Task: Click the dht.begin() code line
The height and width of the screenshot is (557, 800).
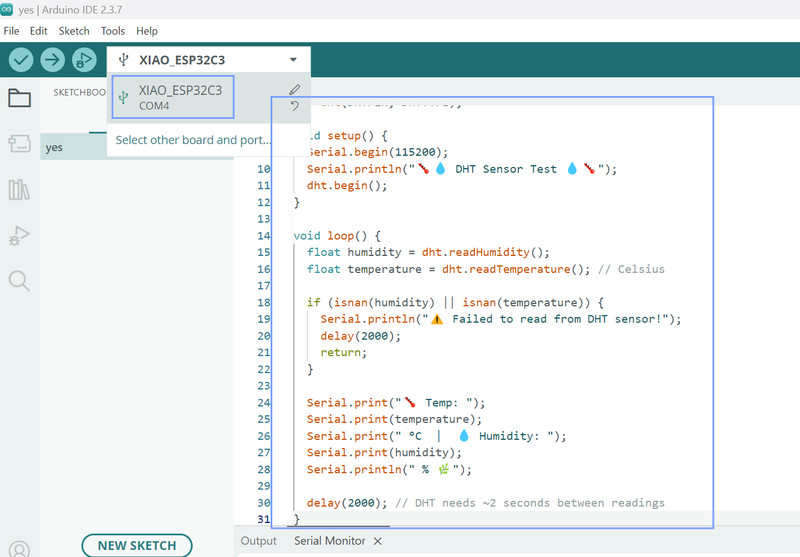Action: [347, 186]
